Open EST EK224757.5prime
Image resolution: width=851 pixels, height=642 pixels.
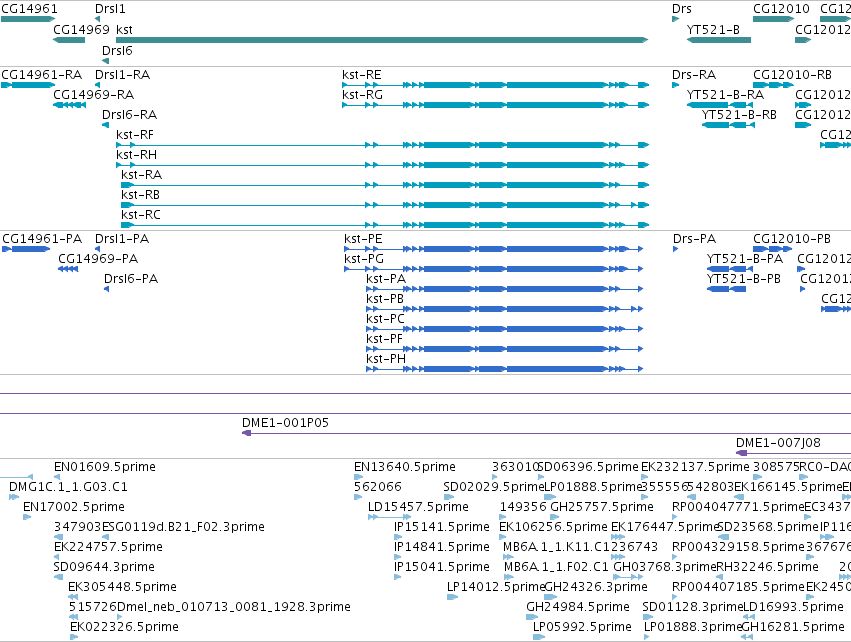109,547
